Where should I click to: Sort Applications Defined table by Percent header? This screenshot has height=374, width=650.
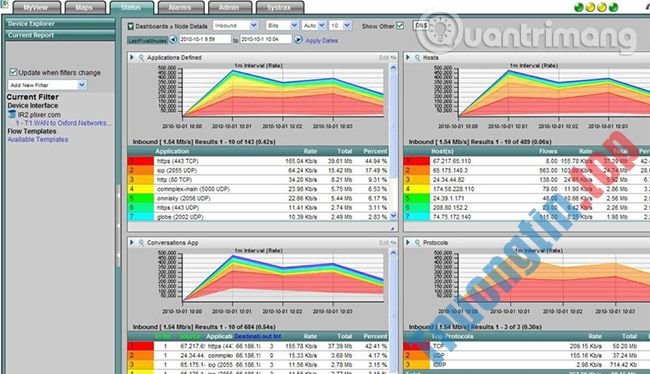click(375, 151)
